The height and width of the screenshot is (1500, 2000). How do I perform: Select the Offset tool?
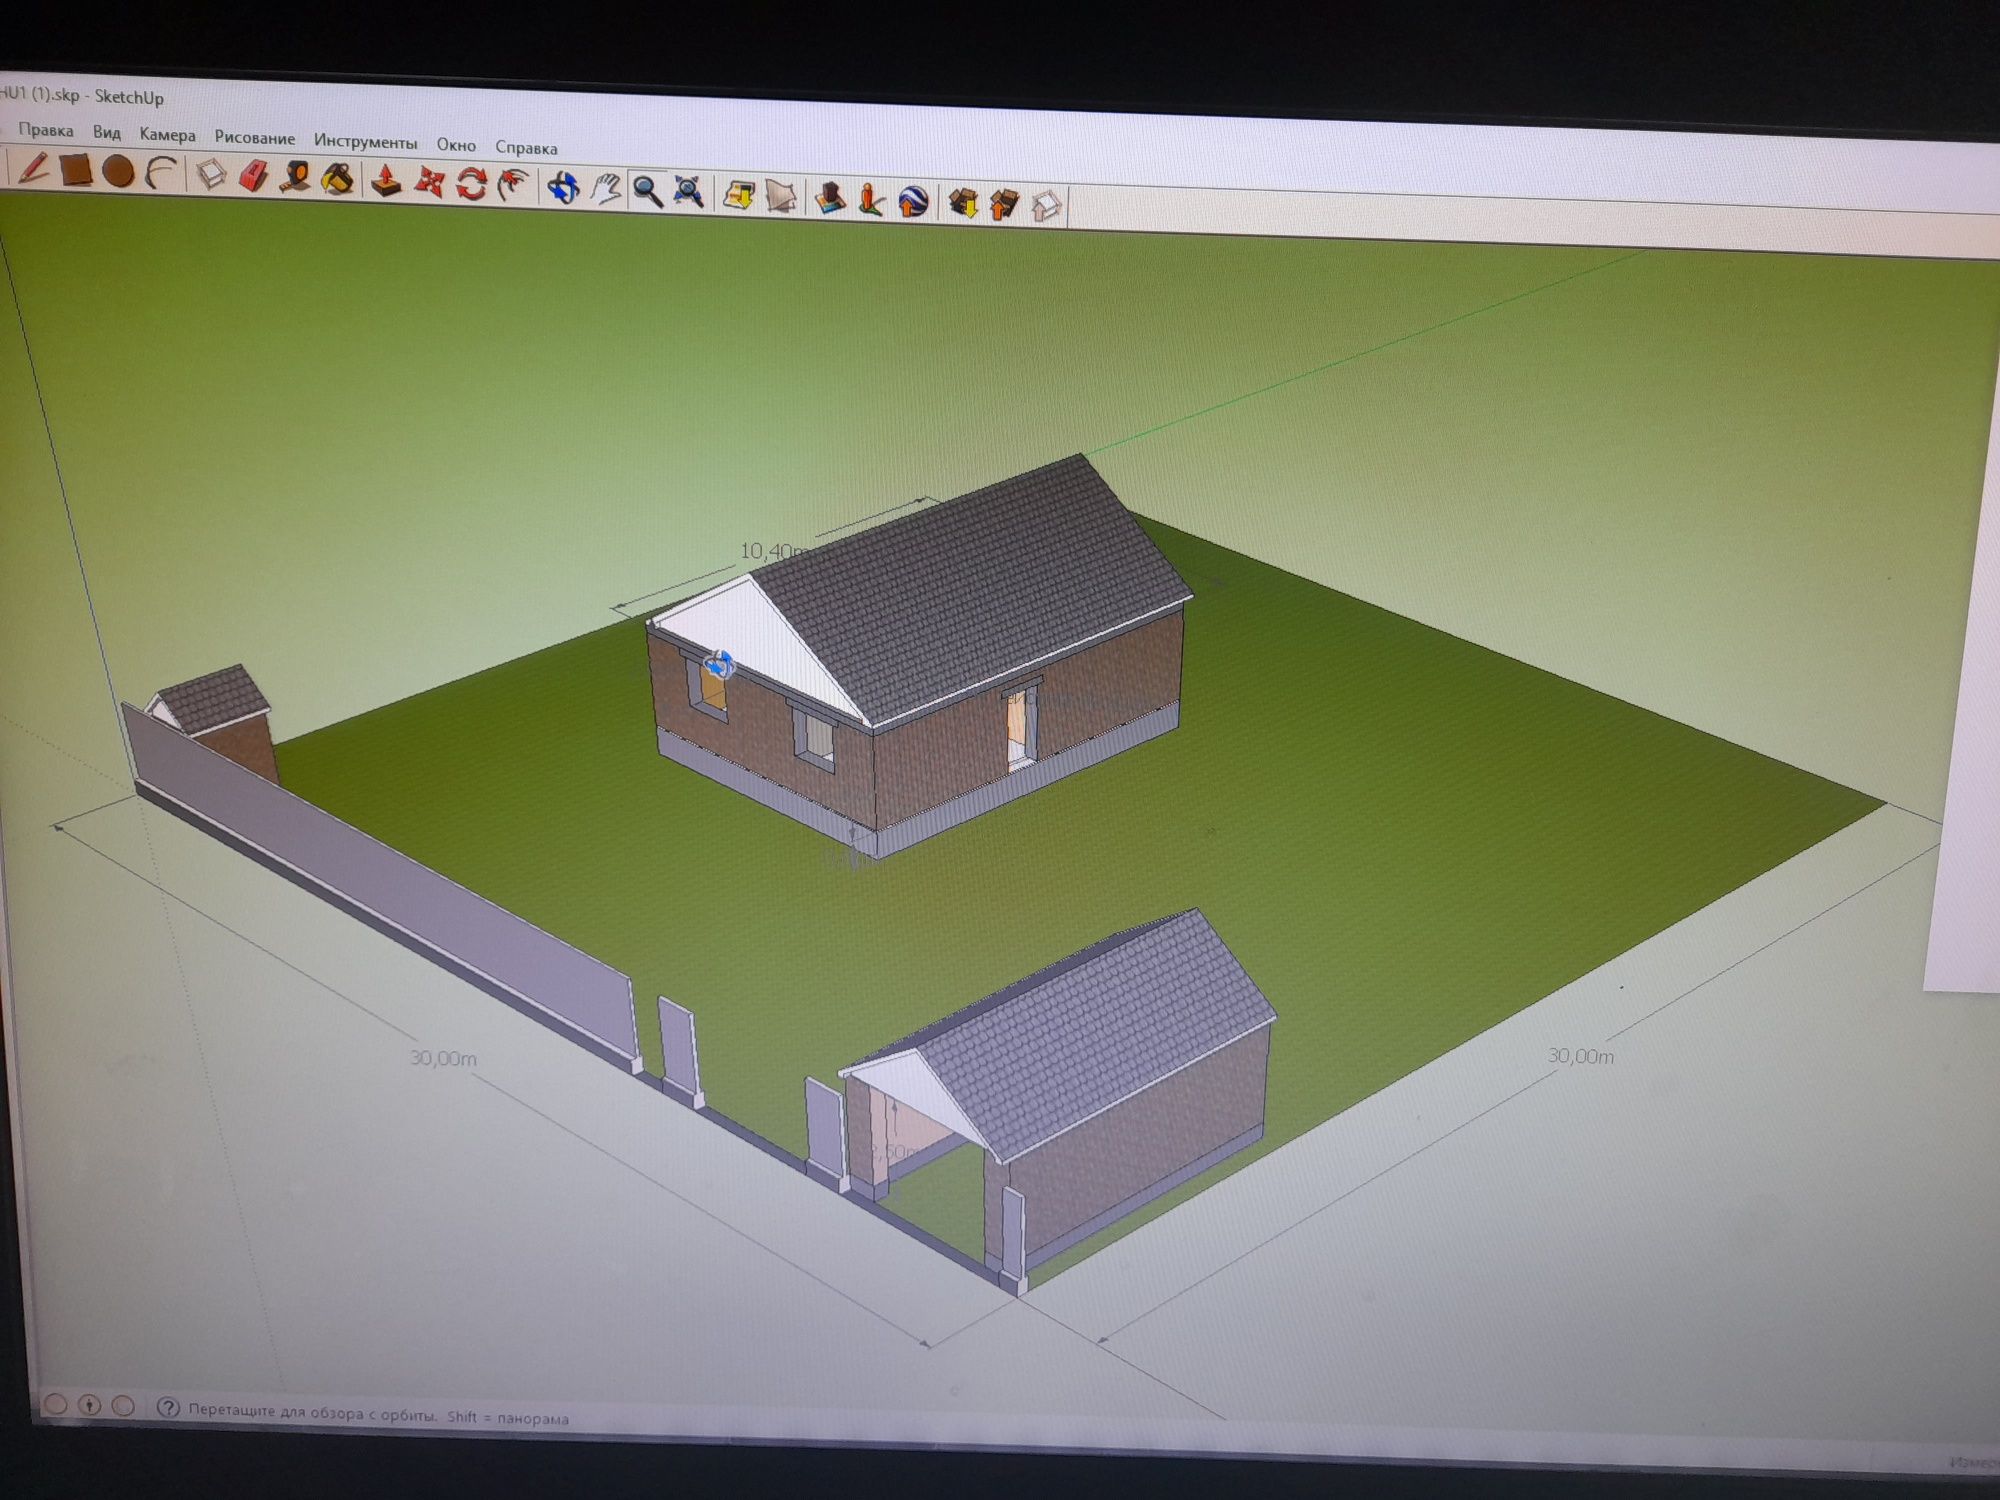point(513,186)
